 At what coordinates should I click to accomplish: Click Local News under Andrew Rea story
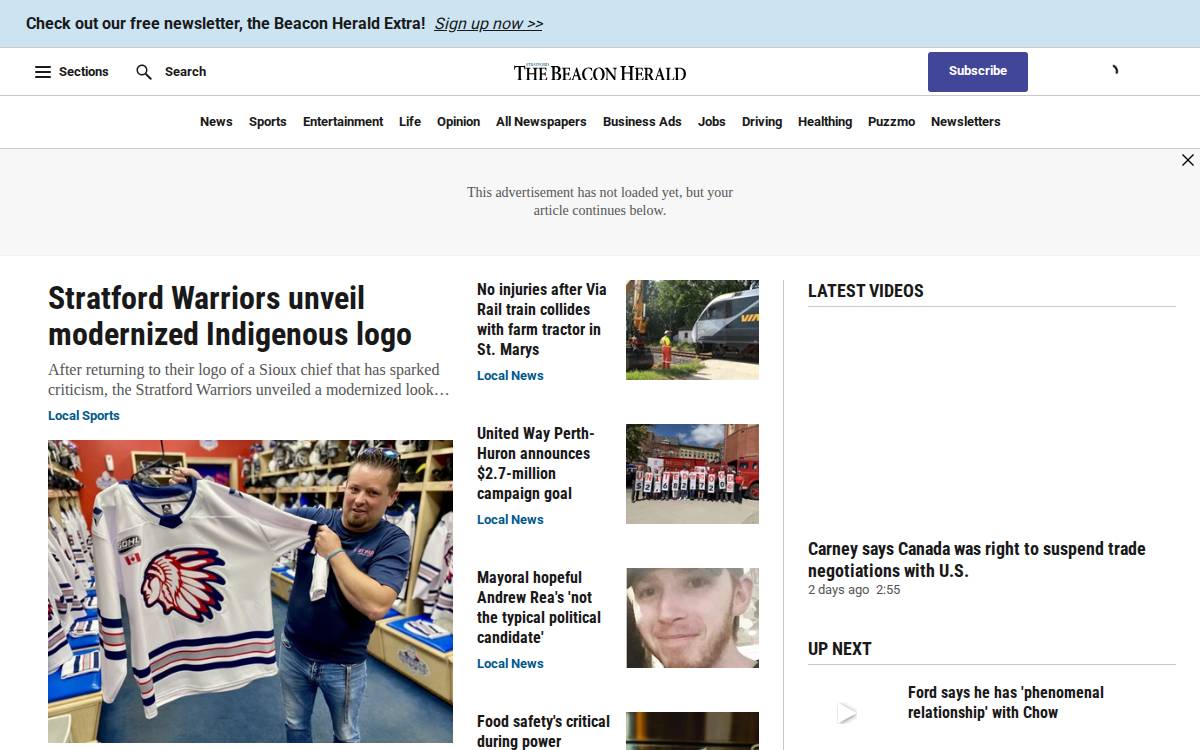(510, 664)
